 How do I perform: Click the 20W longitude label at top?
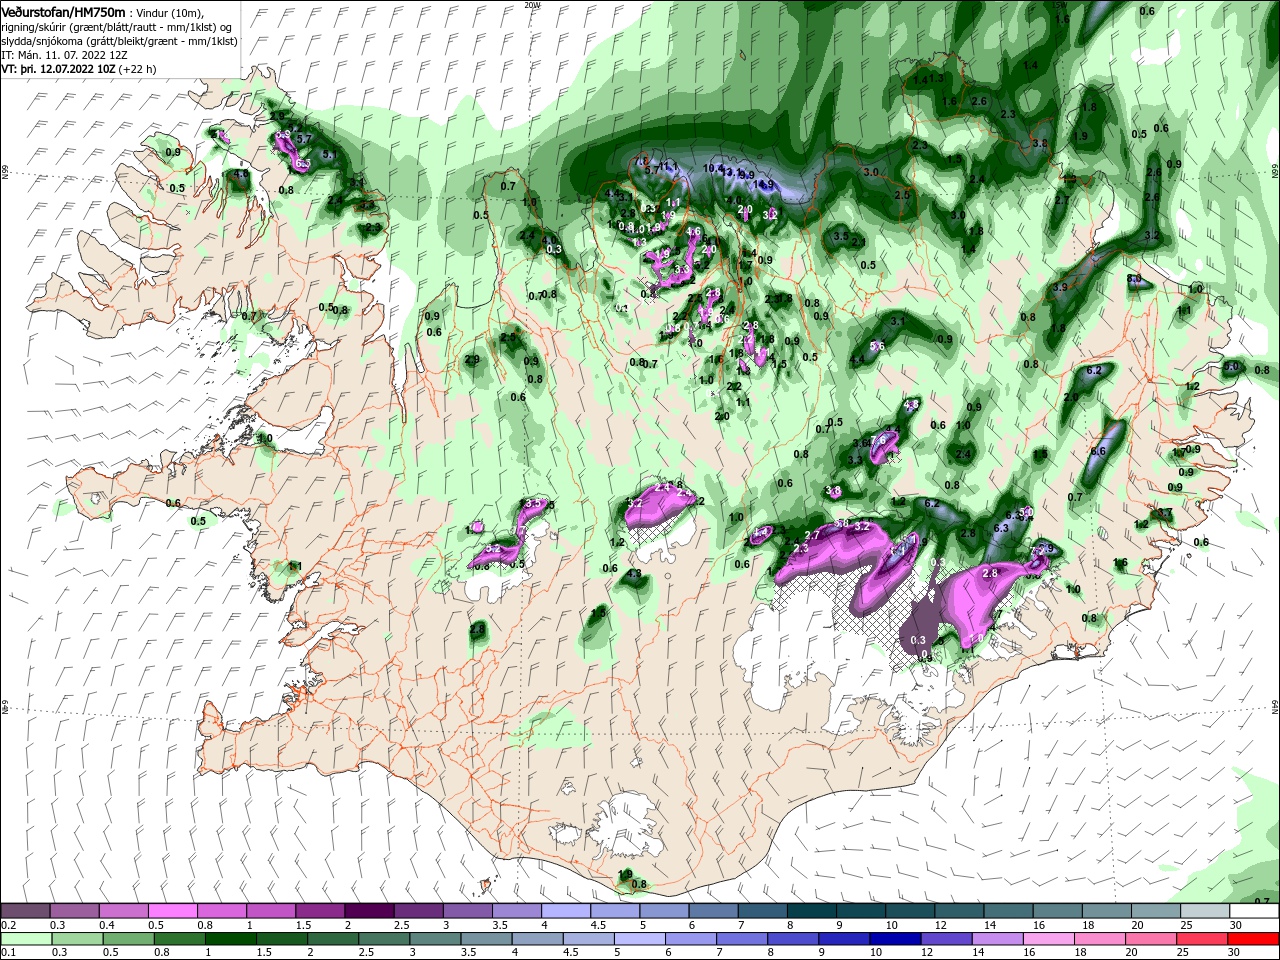point(532,5)
